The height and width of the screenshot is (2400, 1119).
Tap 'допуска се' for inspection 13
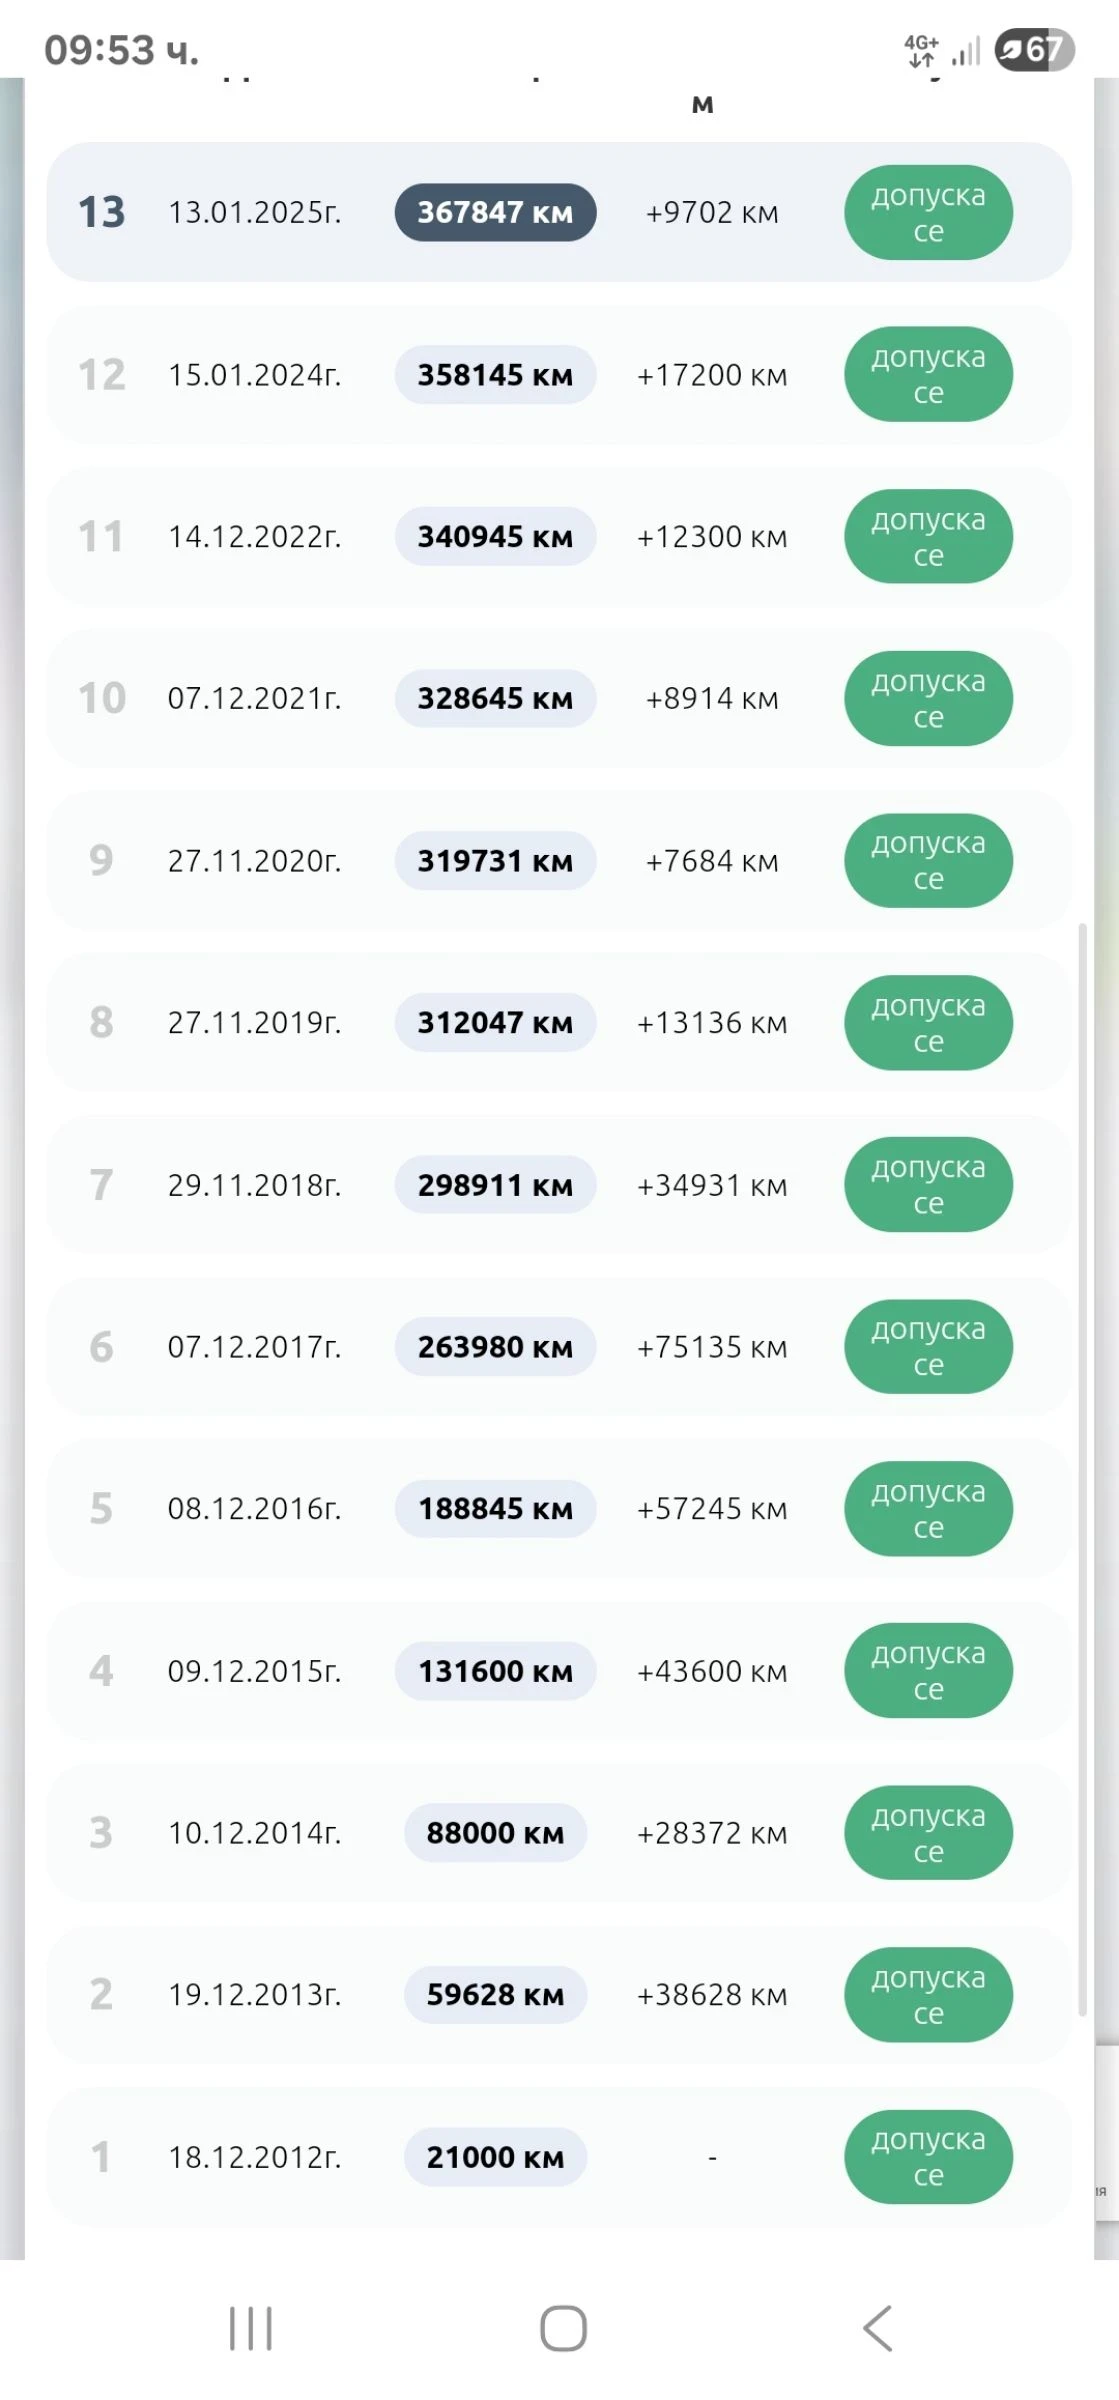pyautogui.click(x=928, y=212)
